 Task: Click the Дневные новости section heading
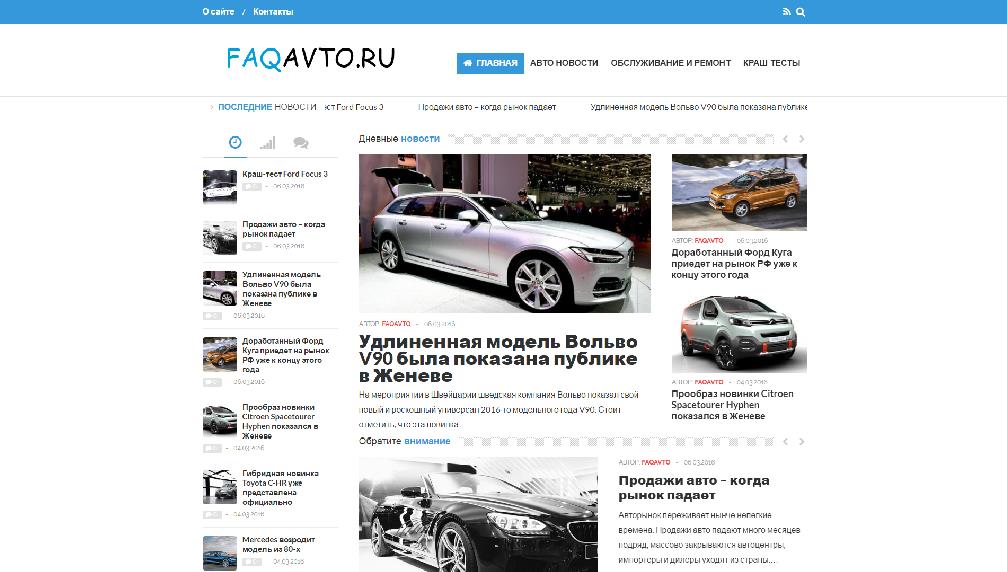point(399,139)
